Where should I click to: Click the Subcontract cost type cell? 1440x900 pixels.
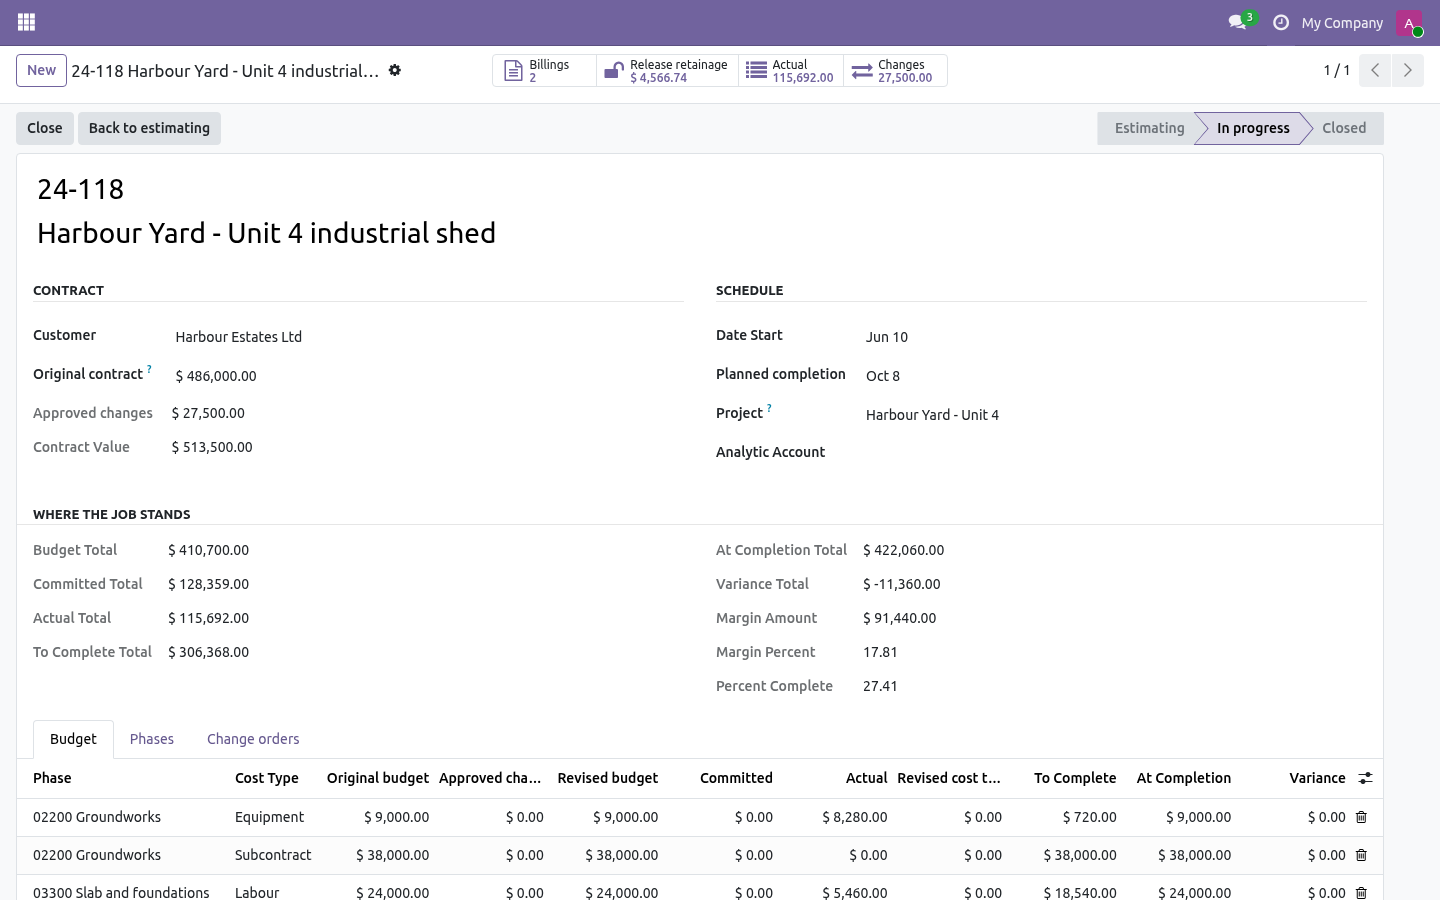(x=273, y=855)
